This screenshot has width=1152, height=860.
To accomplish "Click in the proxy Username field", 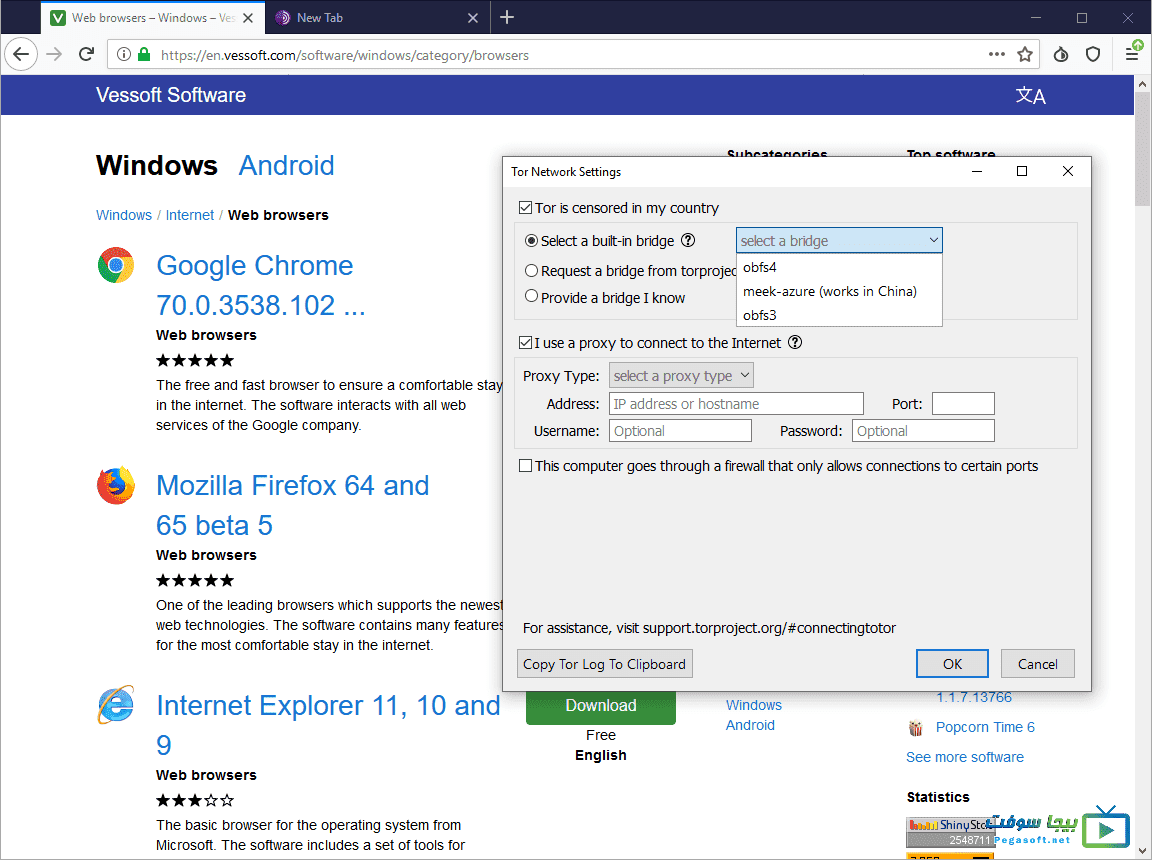I will point(680,430).
